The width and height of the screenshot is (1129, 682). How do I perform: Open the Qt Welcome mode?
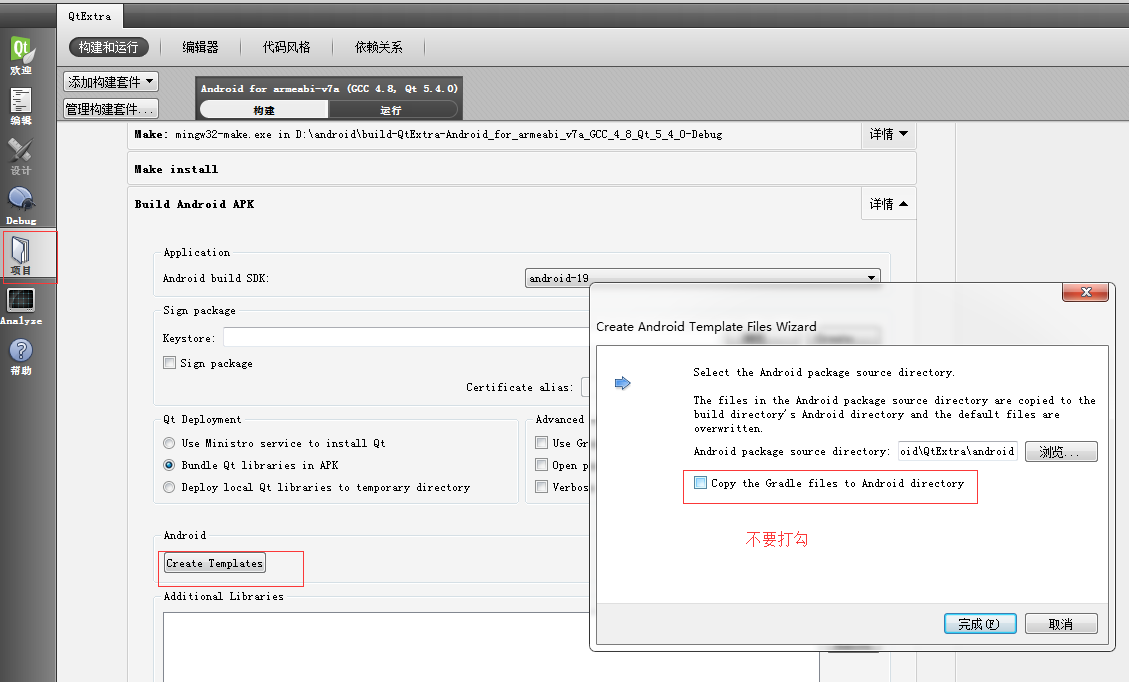(x=21, y=55)
